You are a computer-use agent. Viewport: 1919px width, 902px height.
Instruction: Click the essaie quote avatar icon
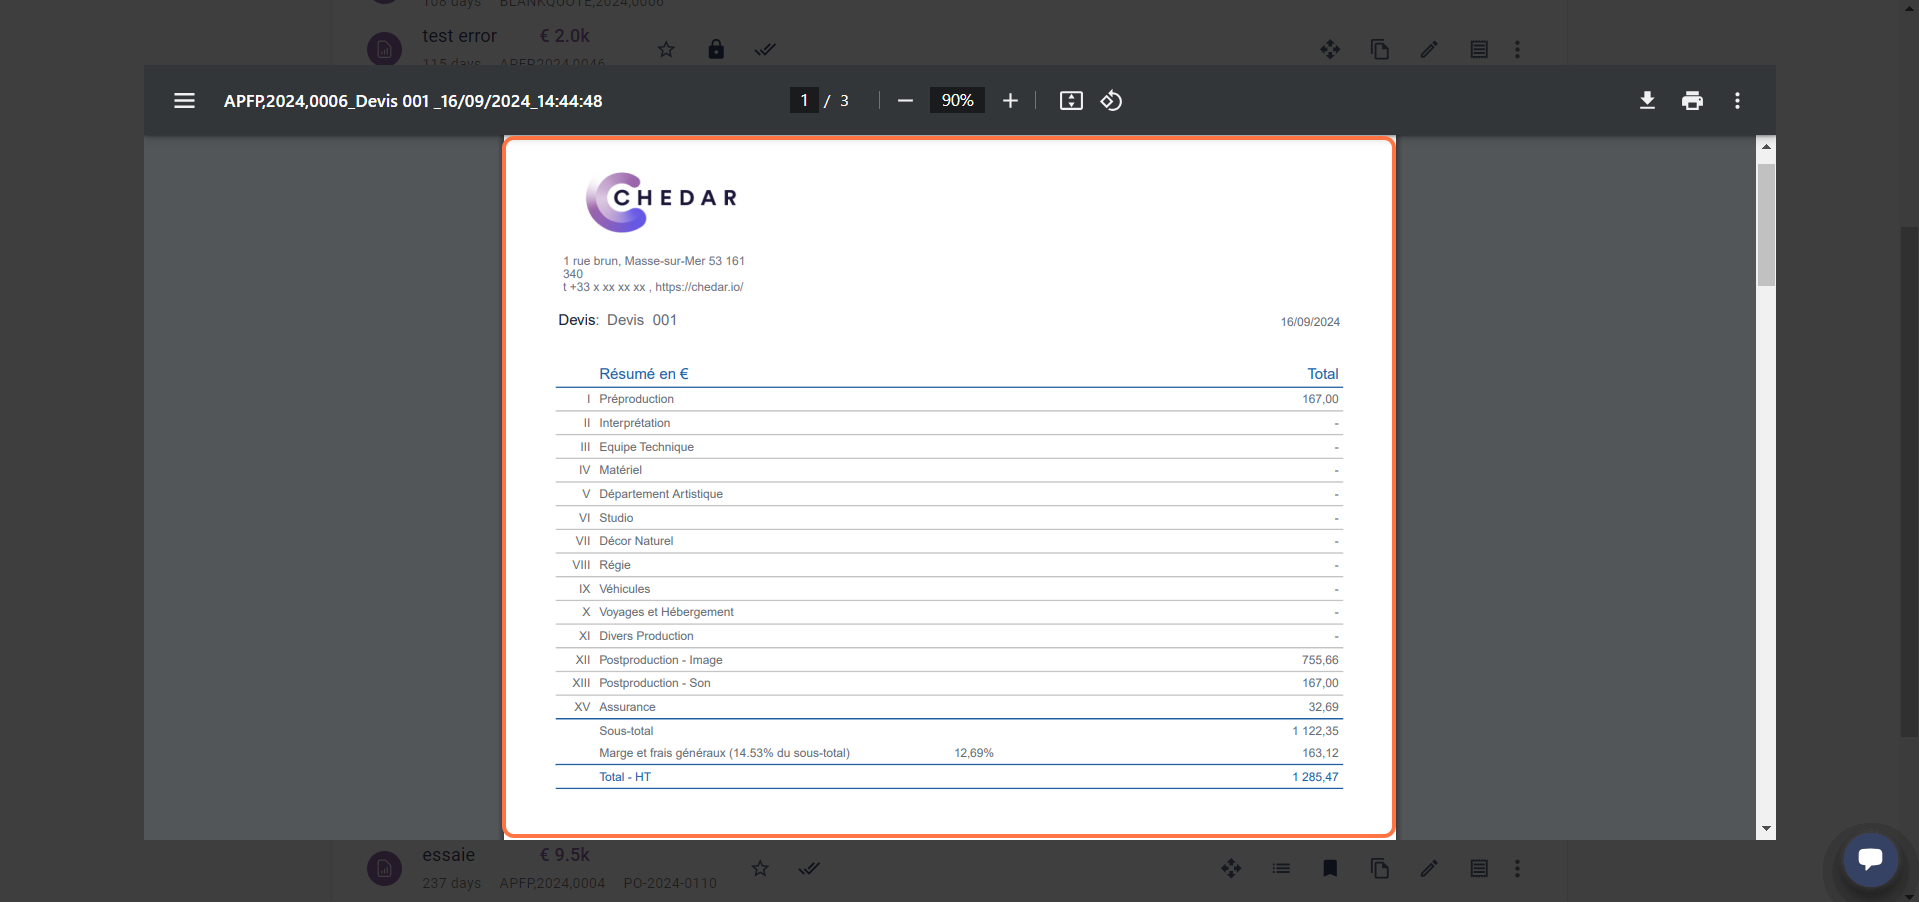pyautogui.click(x=384, y=868)
